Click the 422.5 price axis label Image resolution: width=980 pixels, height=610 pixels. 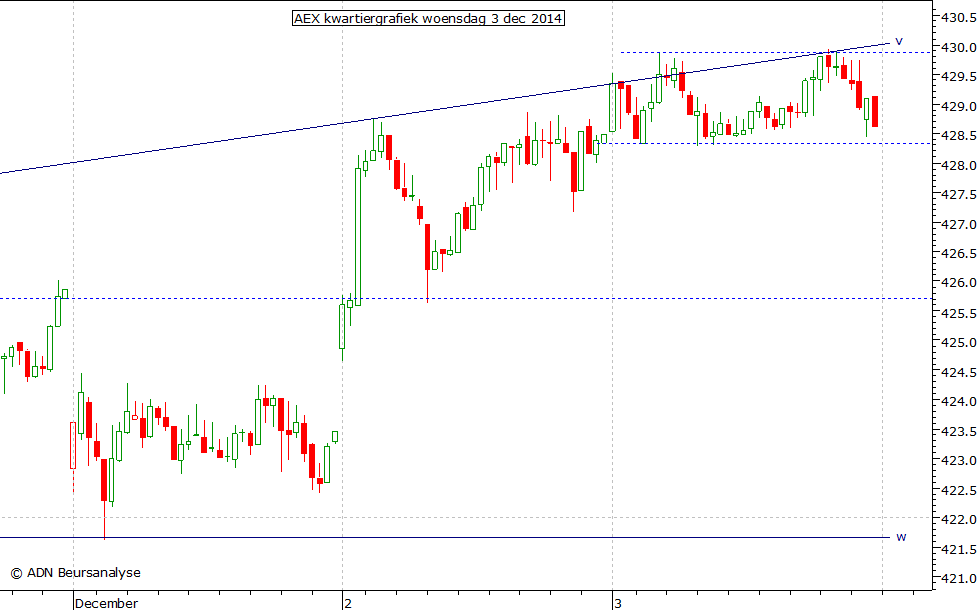(959, 491)
